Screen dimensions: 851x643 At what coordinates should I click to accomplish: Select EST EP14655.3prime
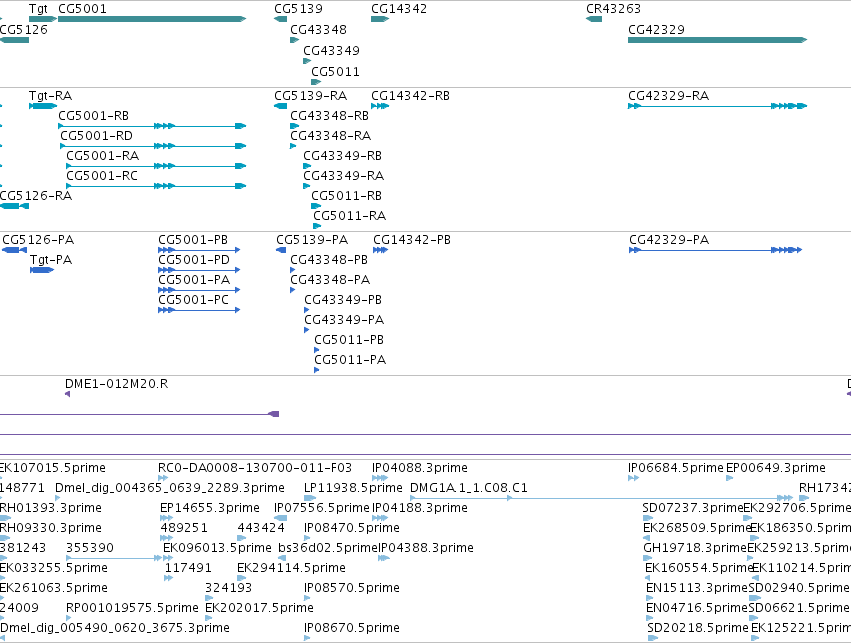coord(209,508)
